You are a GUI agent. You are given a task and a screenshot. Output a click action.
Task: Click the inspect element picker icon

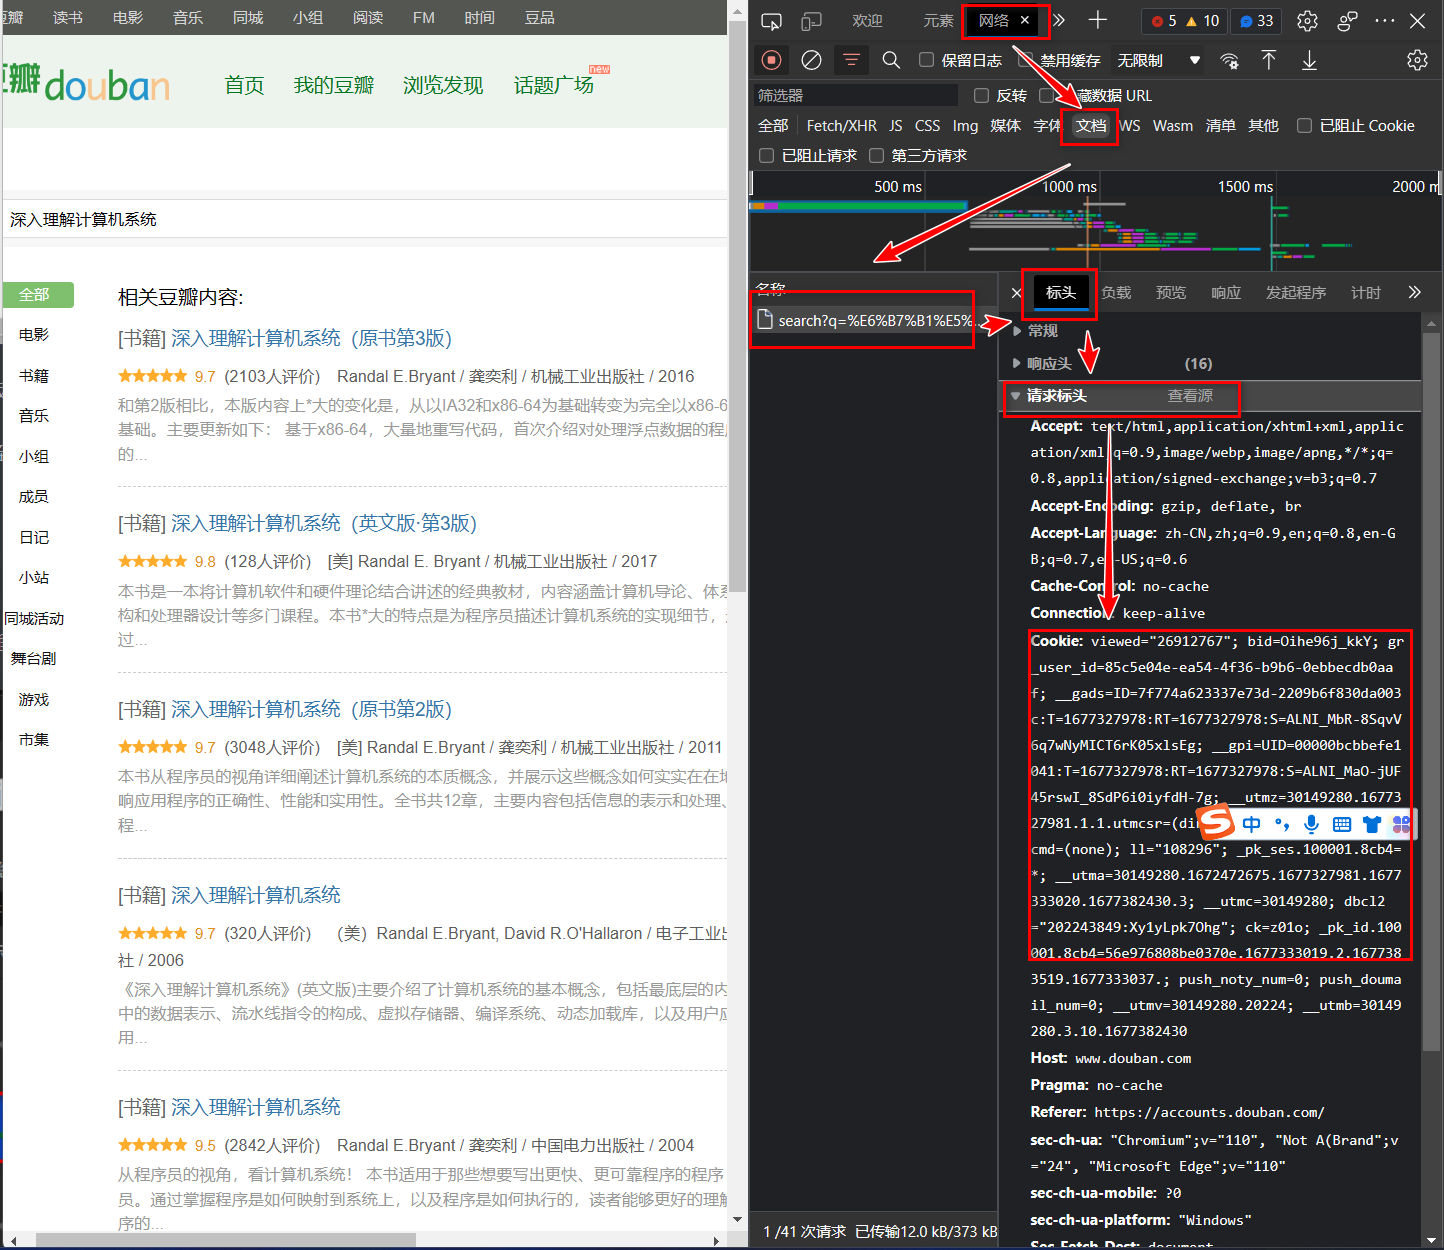pos(771,21)
